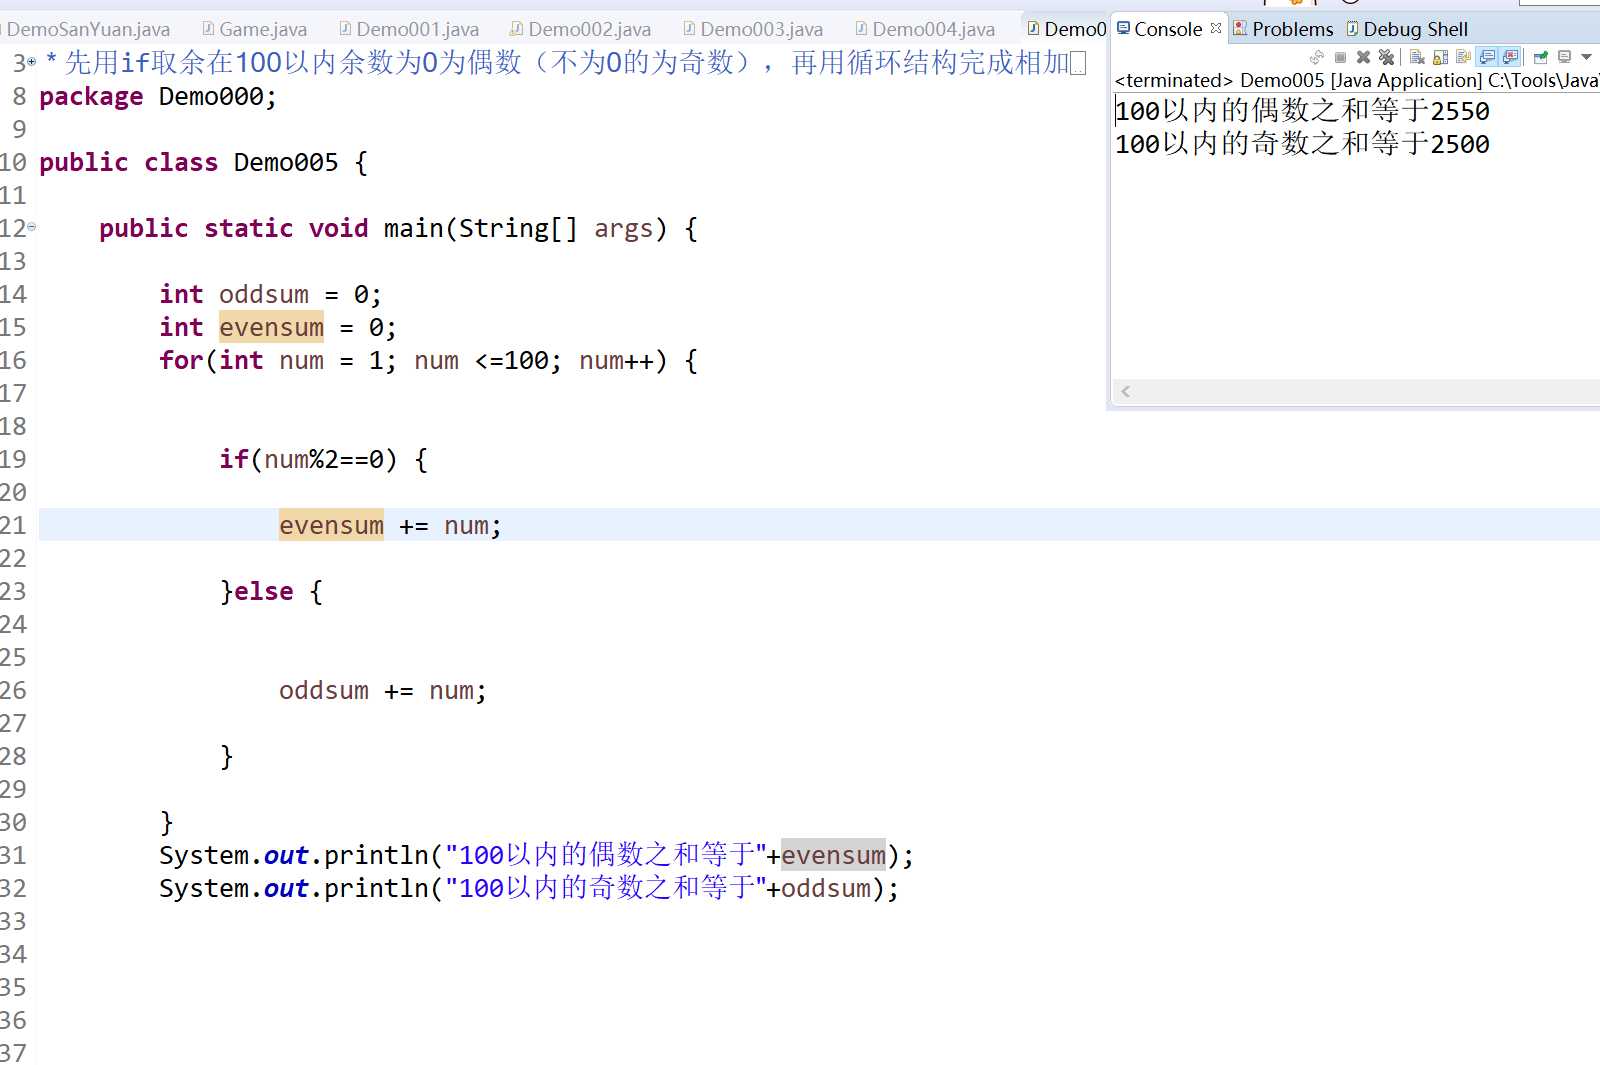
Task: Click the class name Demo005 on line 10
Action: 286,162
